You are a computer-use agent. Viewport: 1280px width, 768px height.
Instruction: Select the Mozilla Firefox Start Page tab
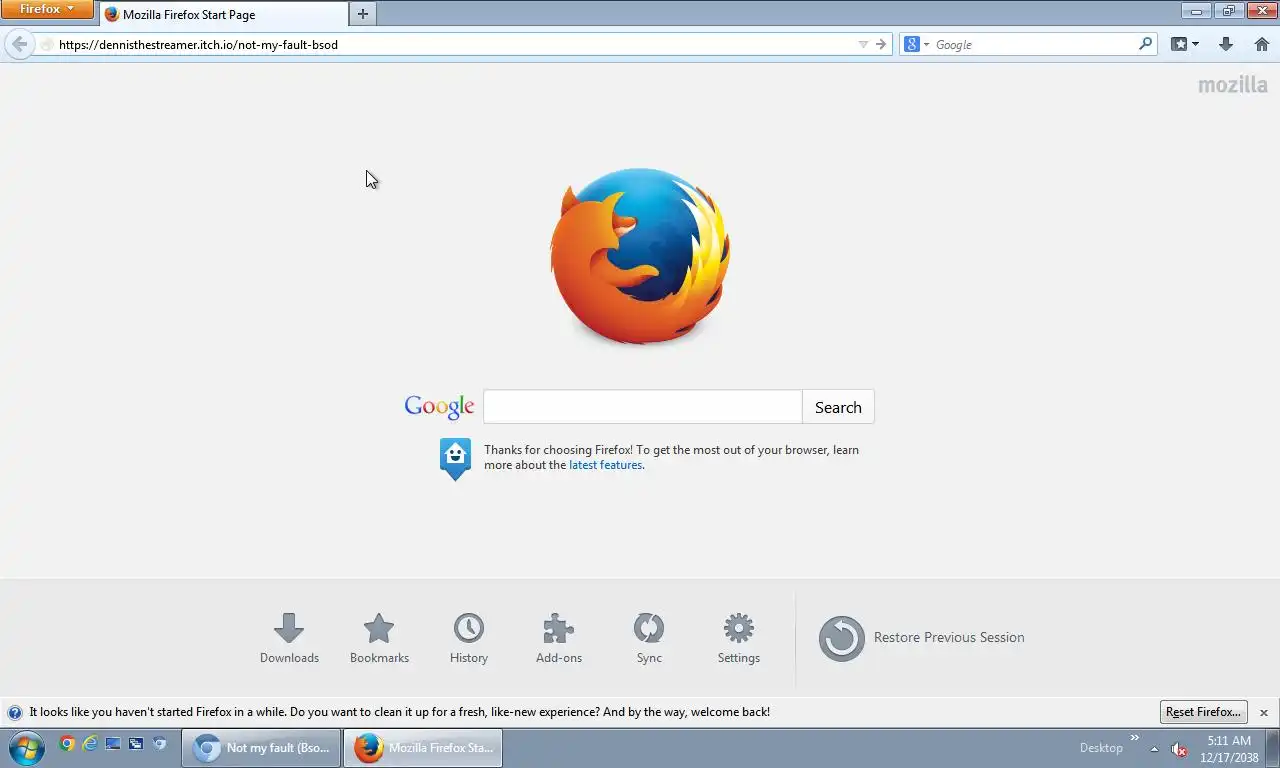pos(223,14)
